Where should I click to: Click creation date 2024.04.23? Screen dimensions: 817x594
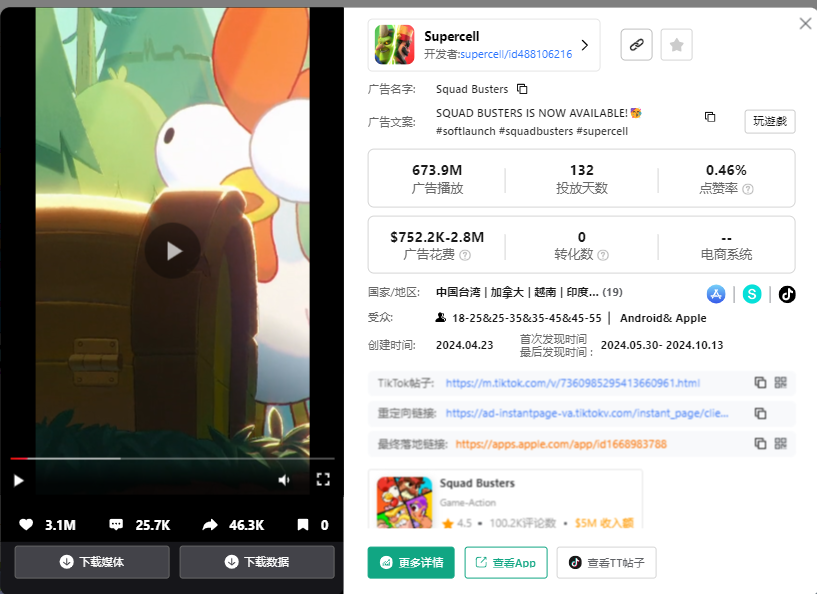coord(464,345)
